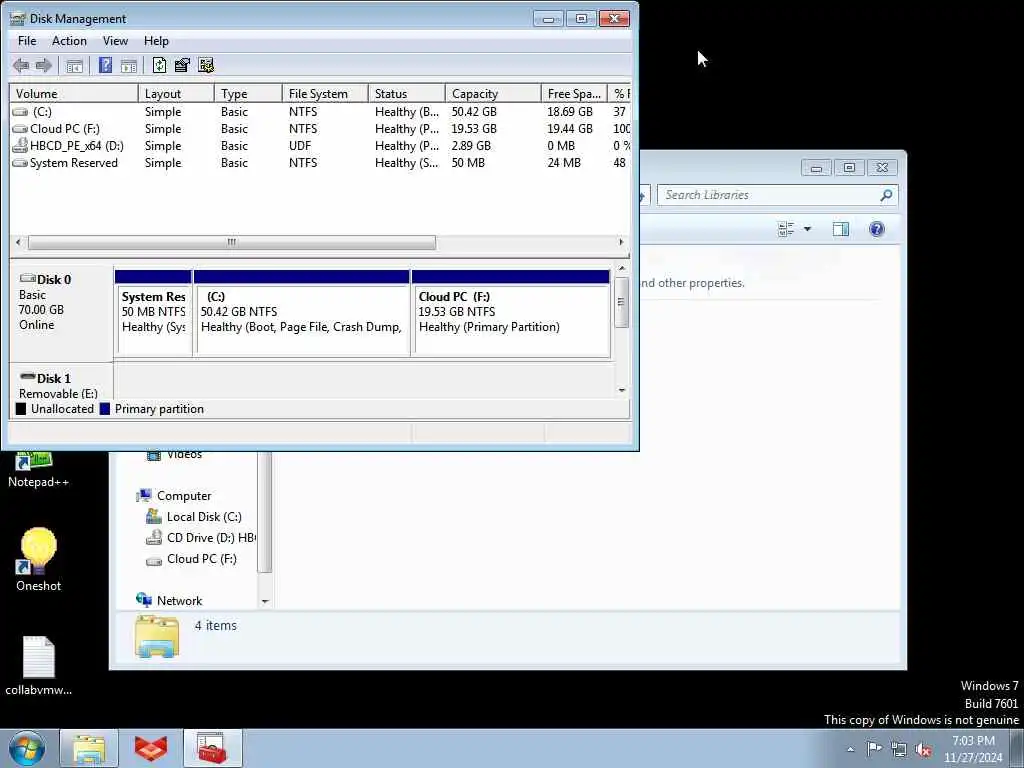Select the System Reserved volume row
The height and width of the screenshot is (768, 1024).
320,163
